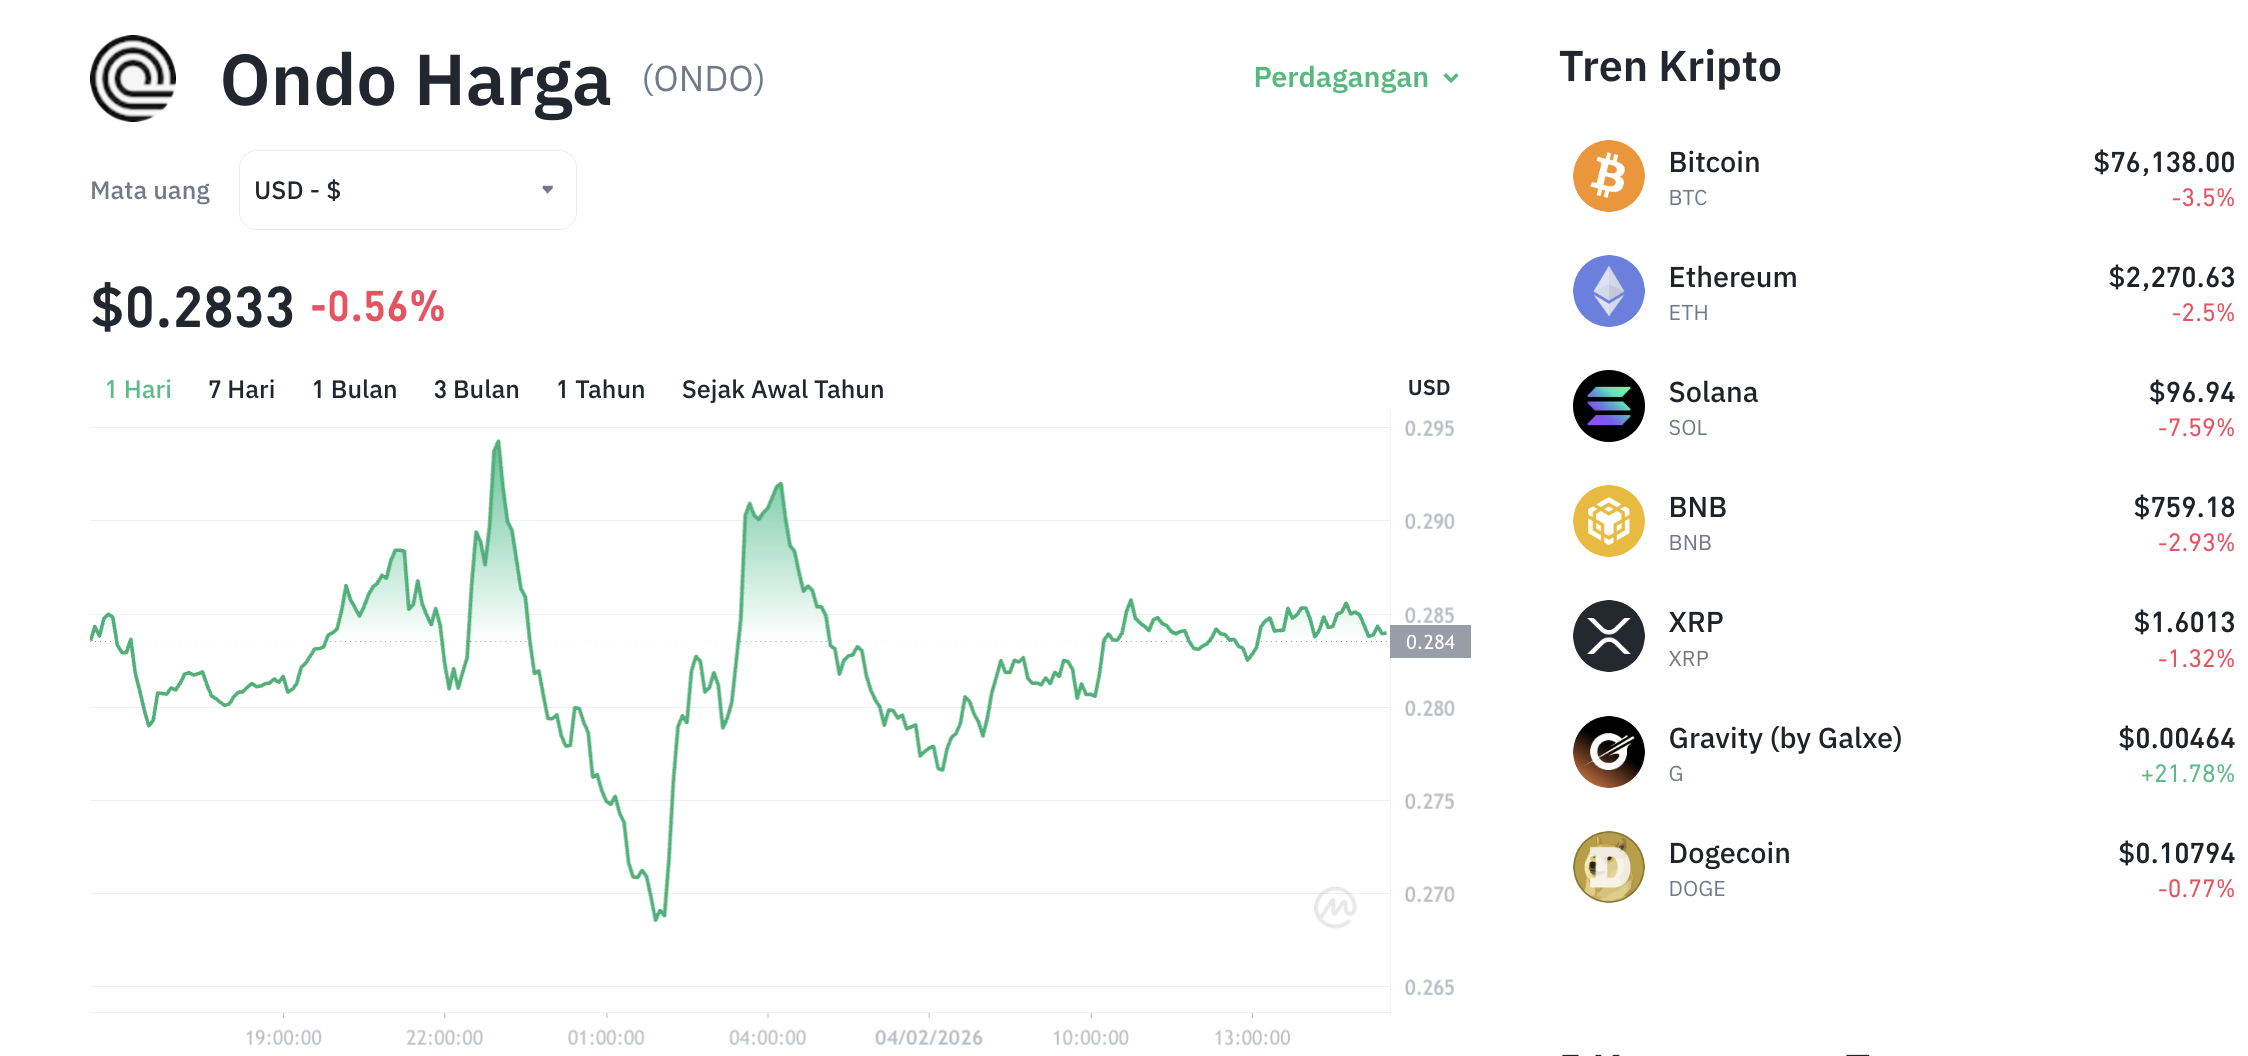Viewport: 2248px width, 1056px height.
Task: Open the USD - $ selector
Action: coord(406,189)
